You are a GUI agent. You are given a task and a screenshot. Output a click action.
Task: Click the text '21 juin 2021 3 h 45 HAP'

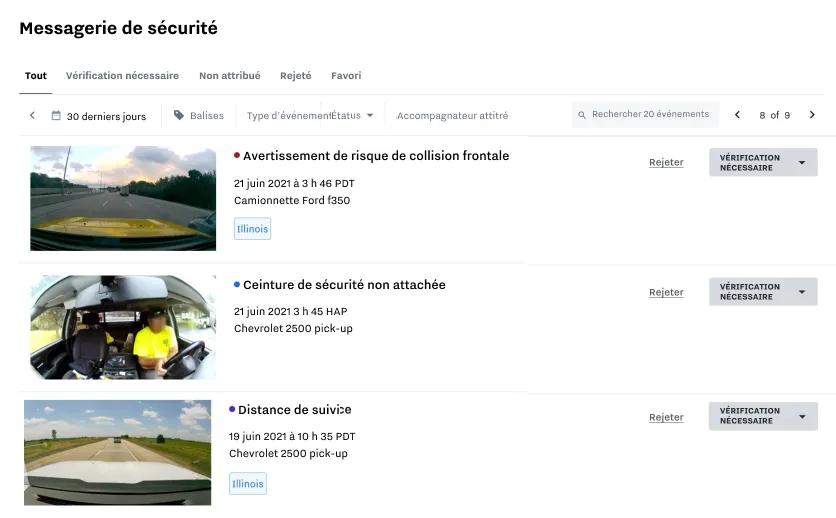click(x=290, y=311)
